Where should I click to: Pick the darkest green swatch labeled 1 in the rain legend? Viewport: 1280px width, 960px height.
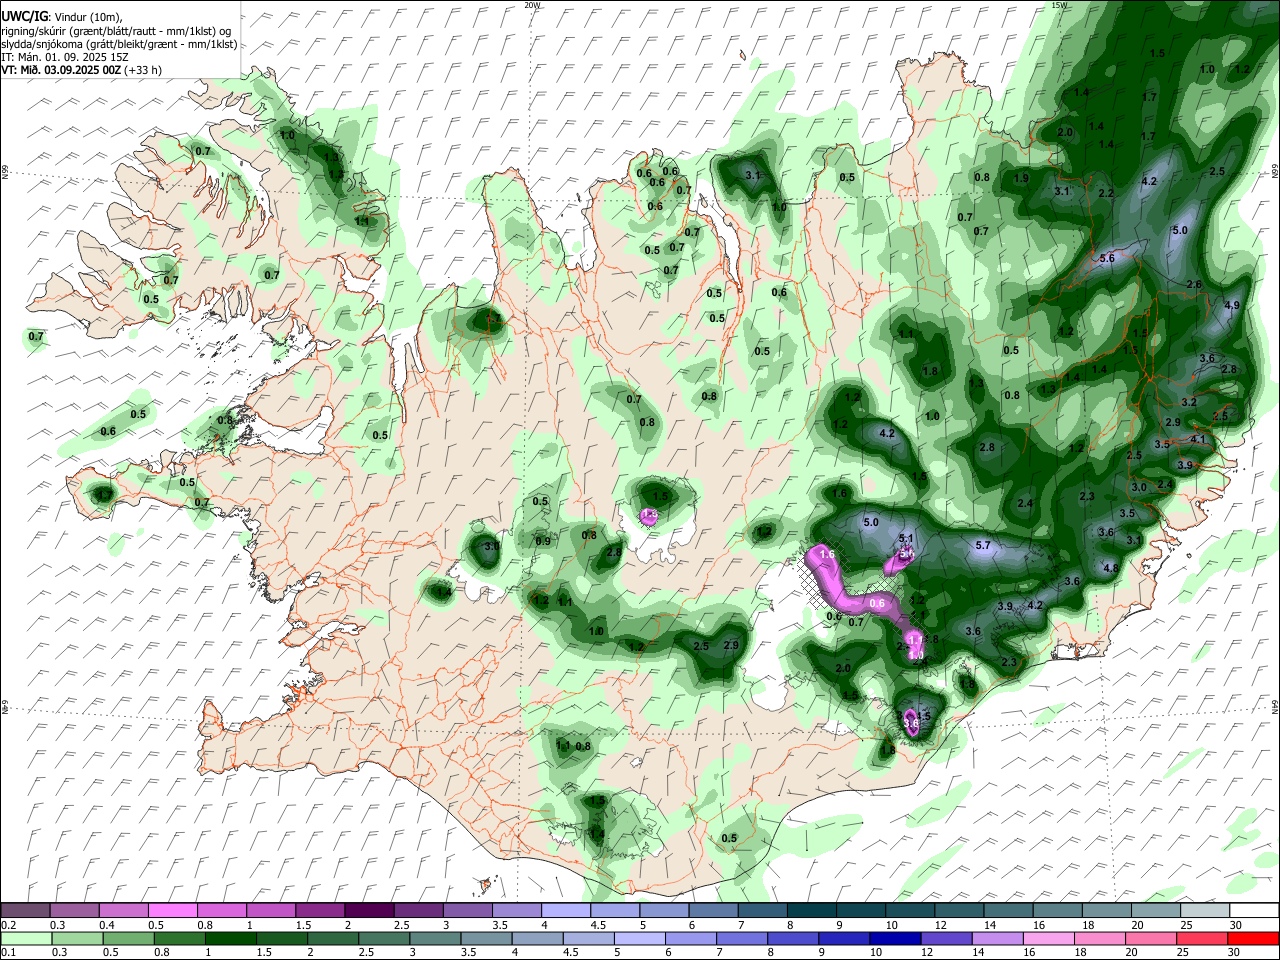click(x=231, y=938)
